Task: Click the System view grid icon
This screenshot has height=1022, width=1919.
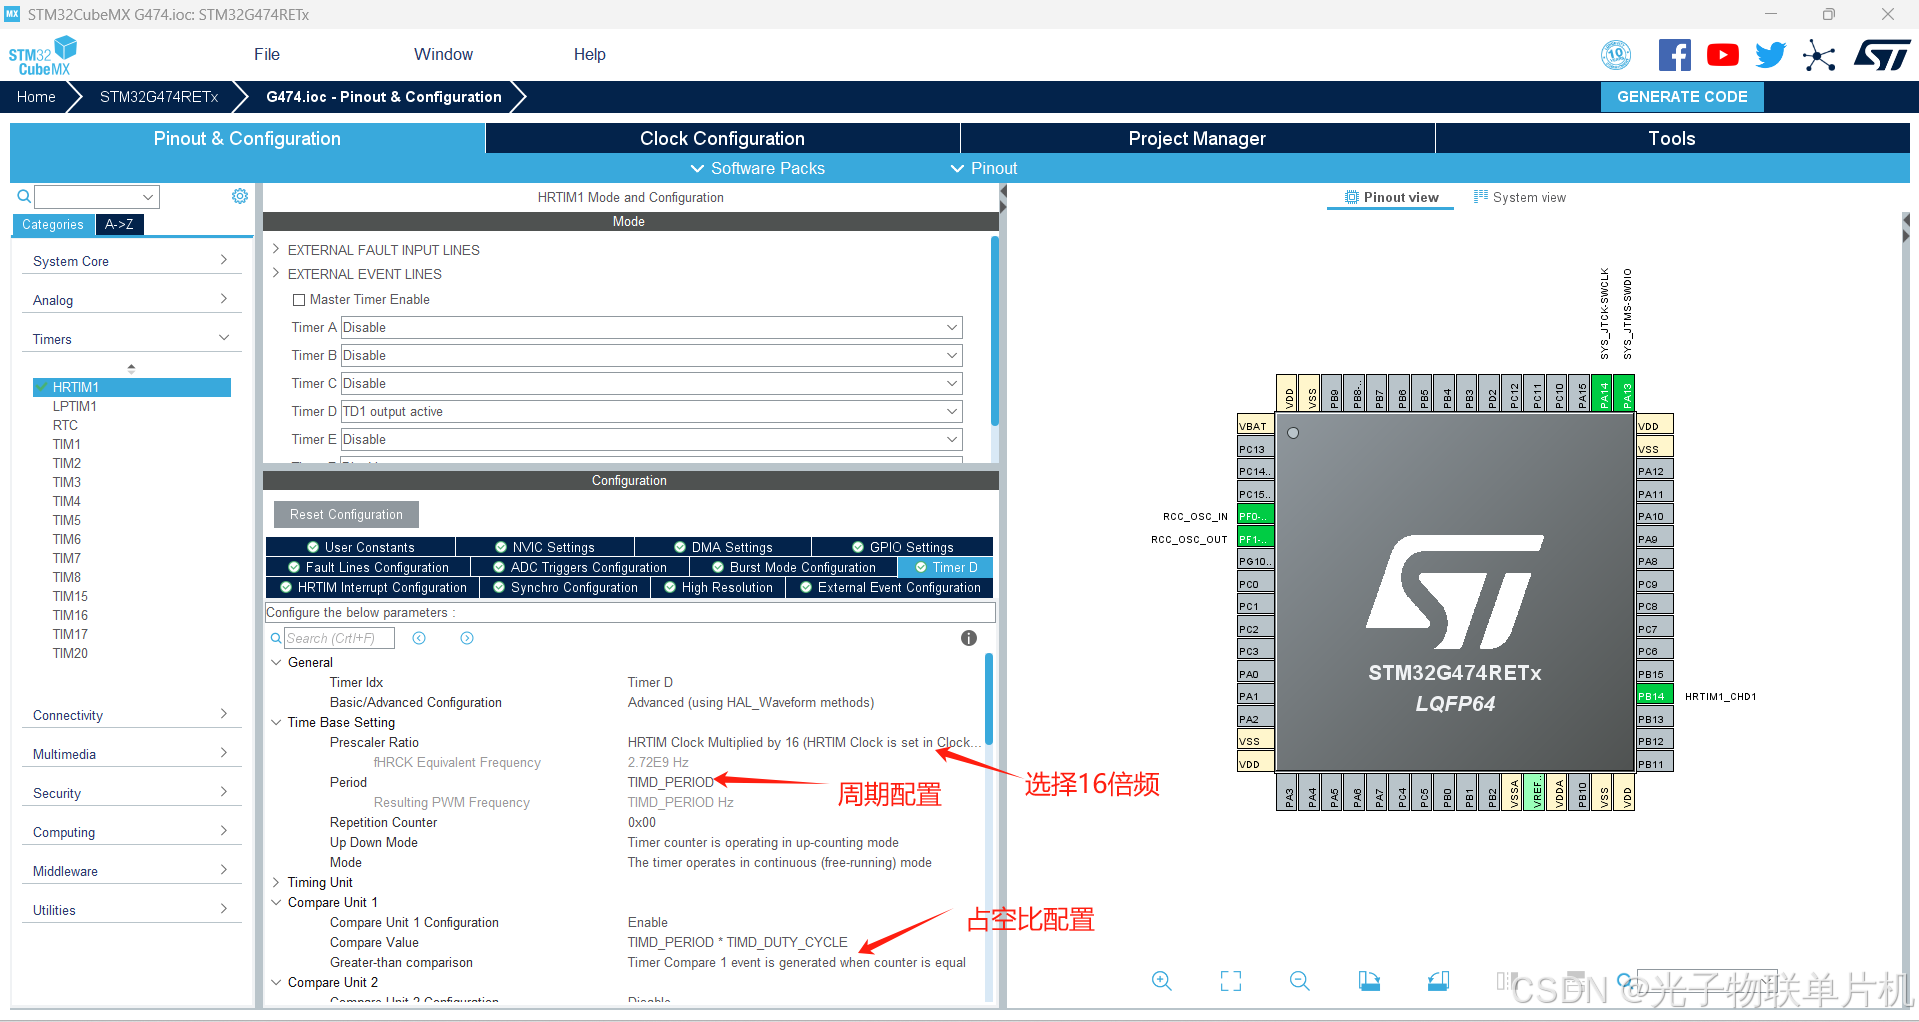Action: pyautogui.click(x=1481, y=197)
